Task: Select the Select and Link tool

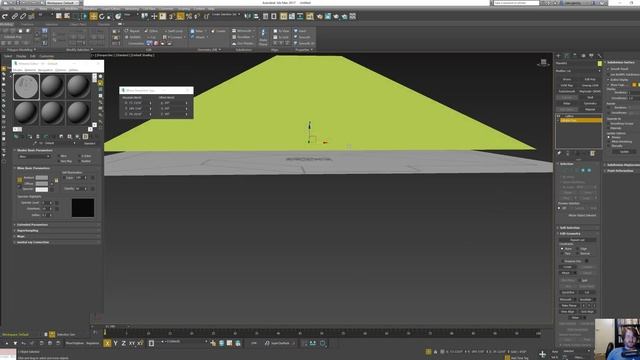Action: (x=14, y=16)
